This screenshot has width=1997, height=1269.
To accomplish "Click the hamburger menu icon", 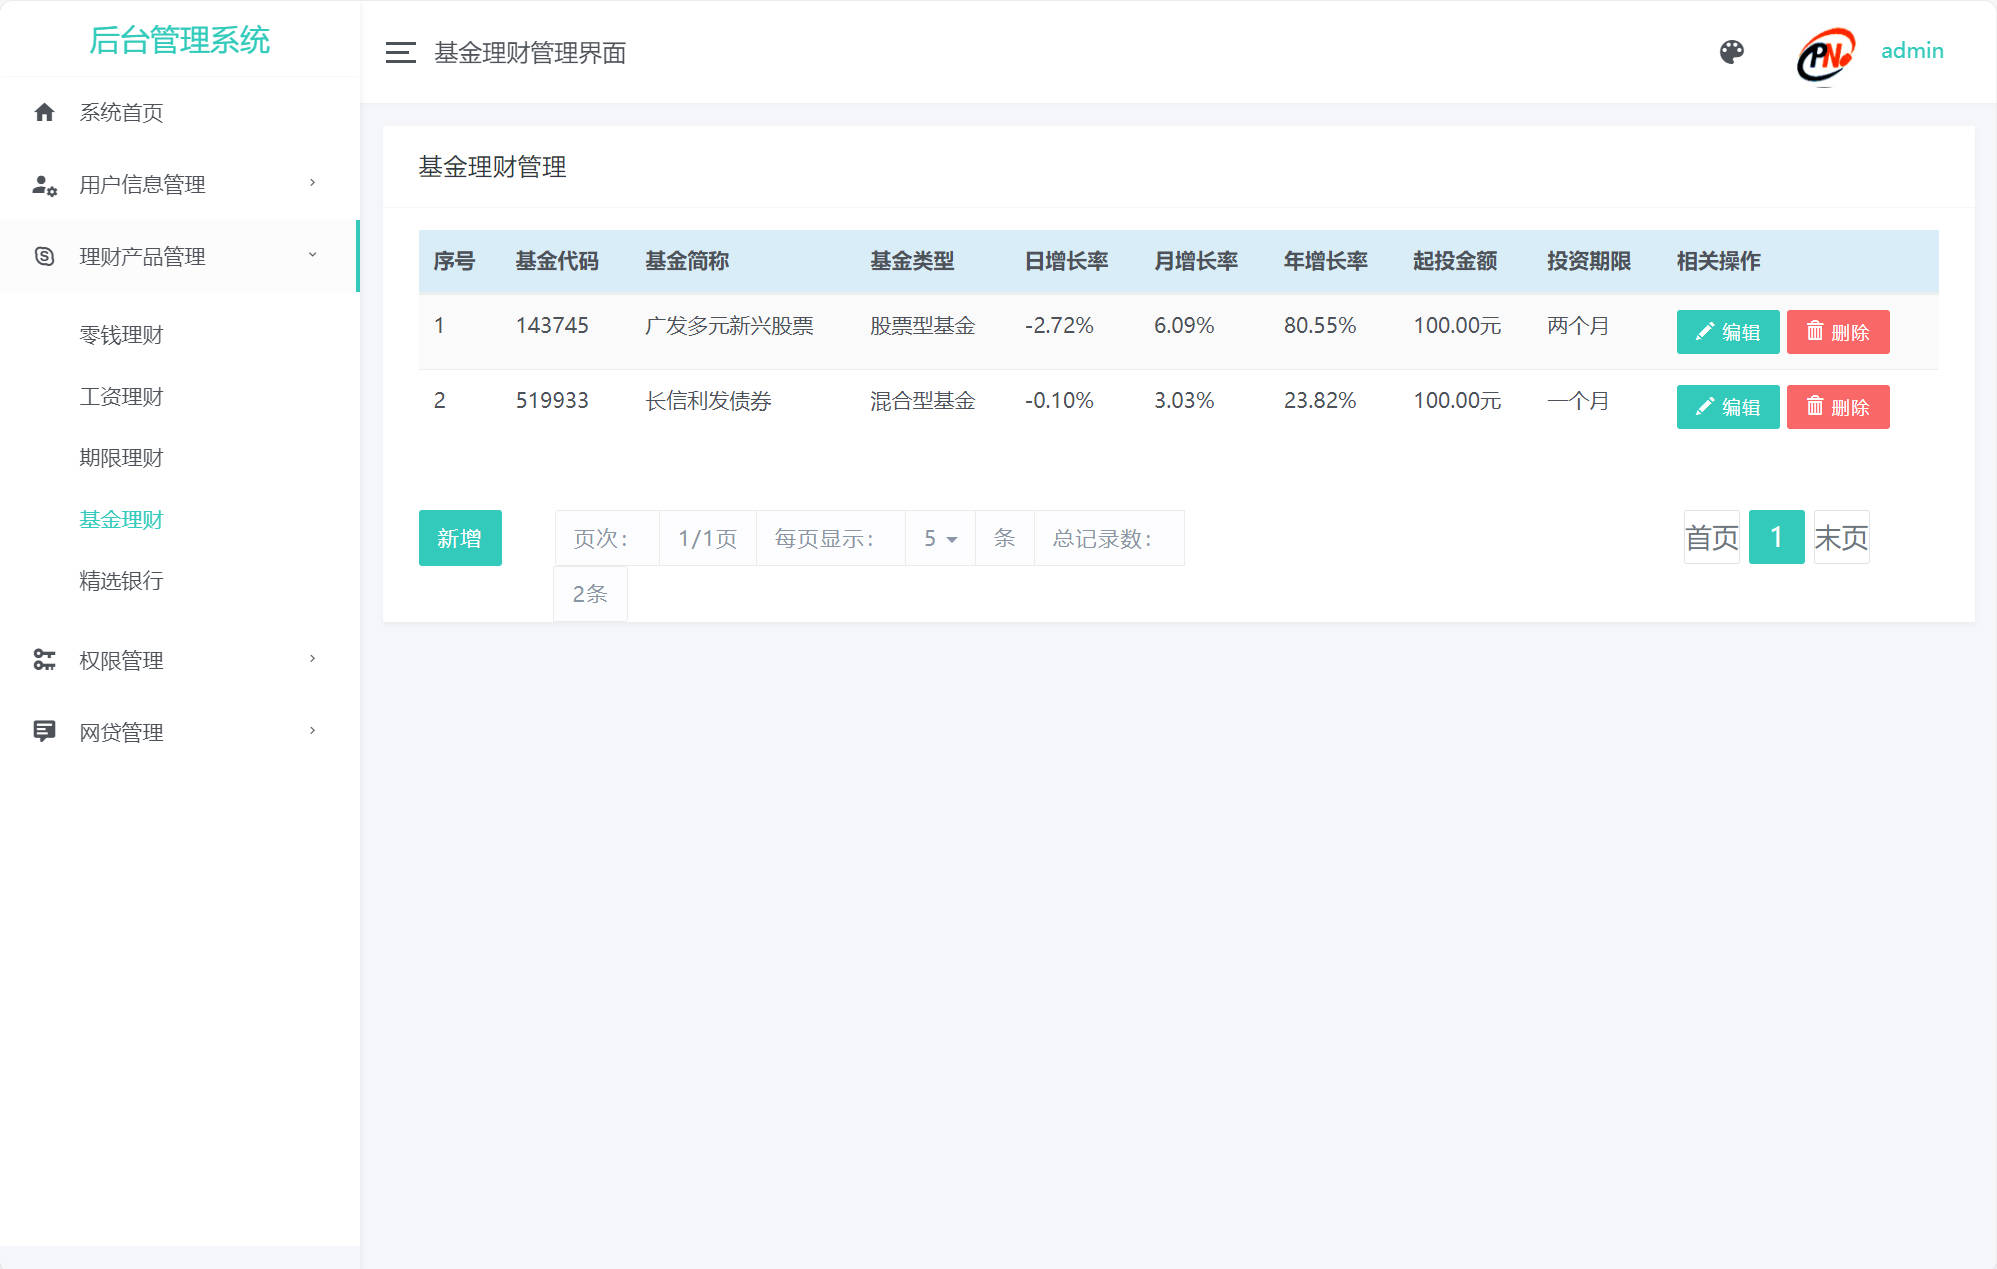I will [400, 52].
